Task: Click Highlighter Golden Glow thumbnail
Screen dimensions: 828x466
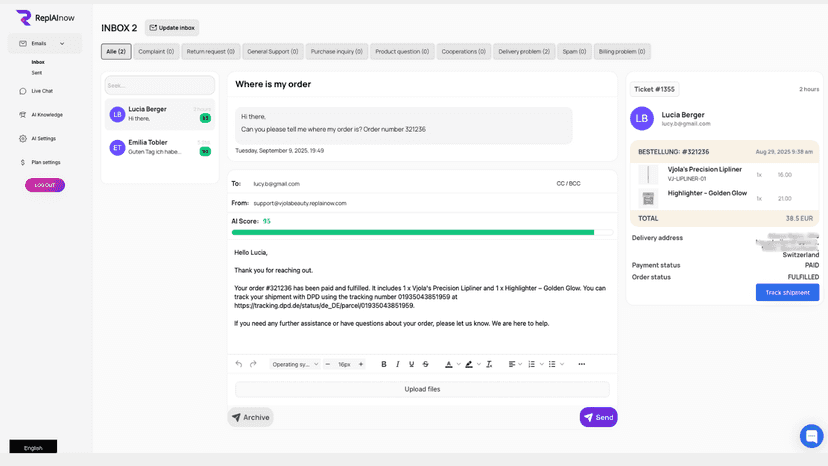Action: point(648,198)
